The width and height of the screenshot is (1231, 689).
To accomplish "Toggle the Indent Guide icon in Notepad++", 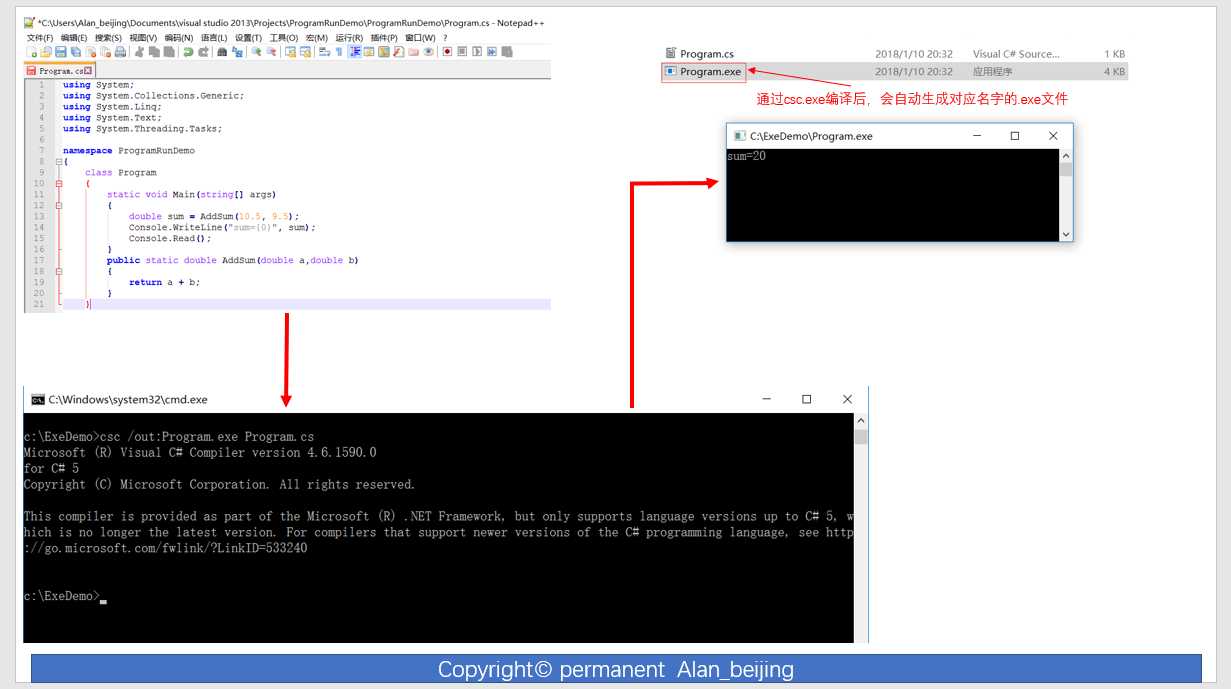I will (x=356, y=51).
